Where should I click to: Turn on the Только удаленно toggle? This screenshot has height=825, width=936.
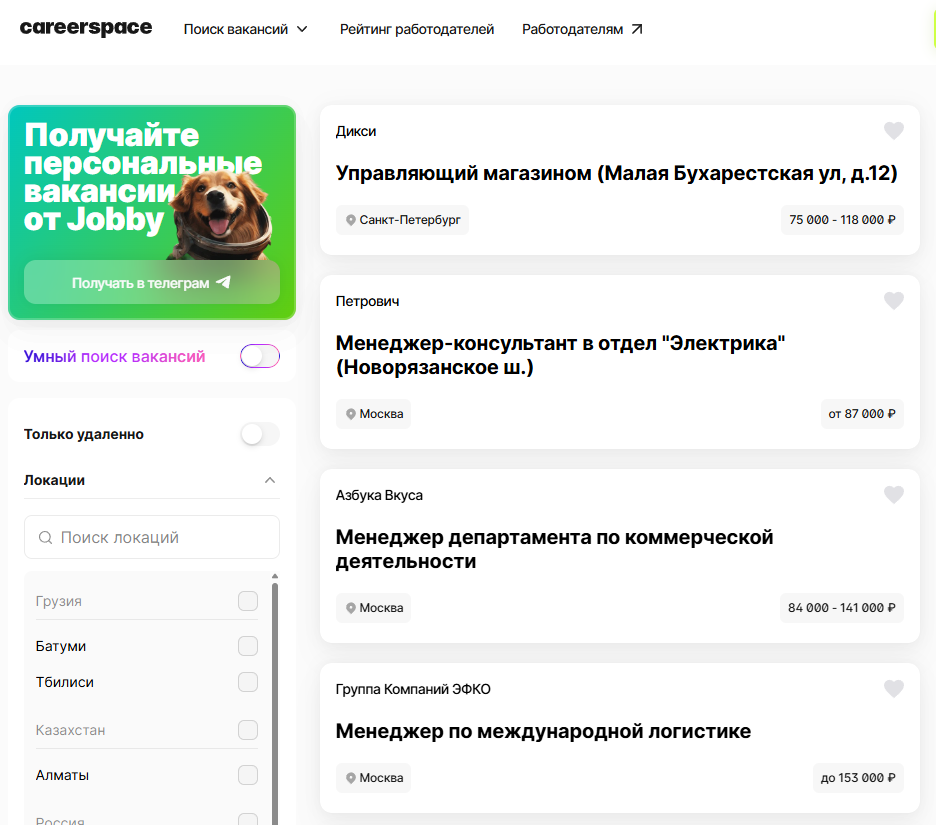pyautogui.click(x=260, y=434)
